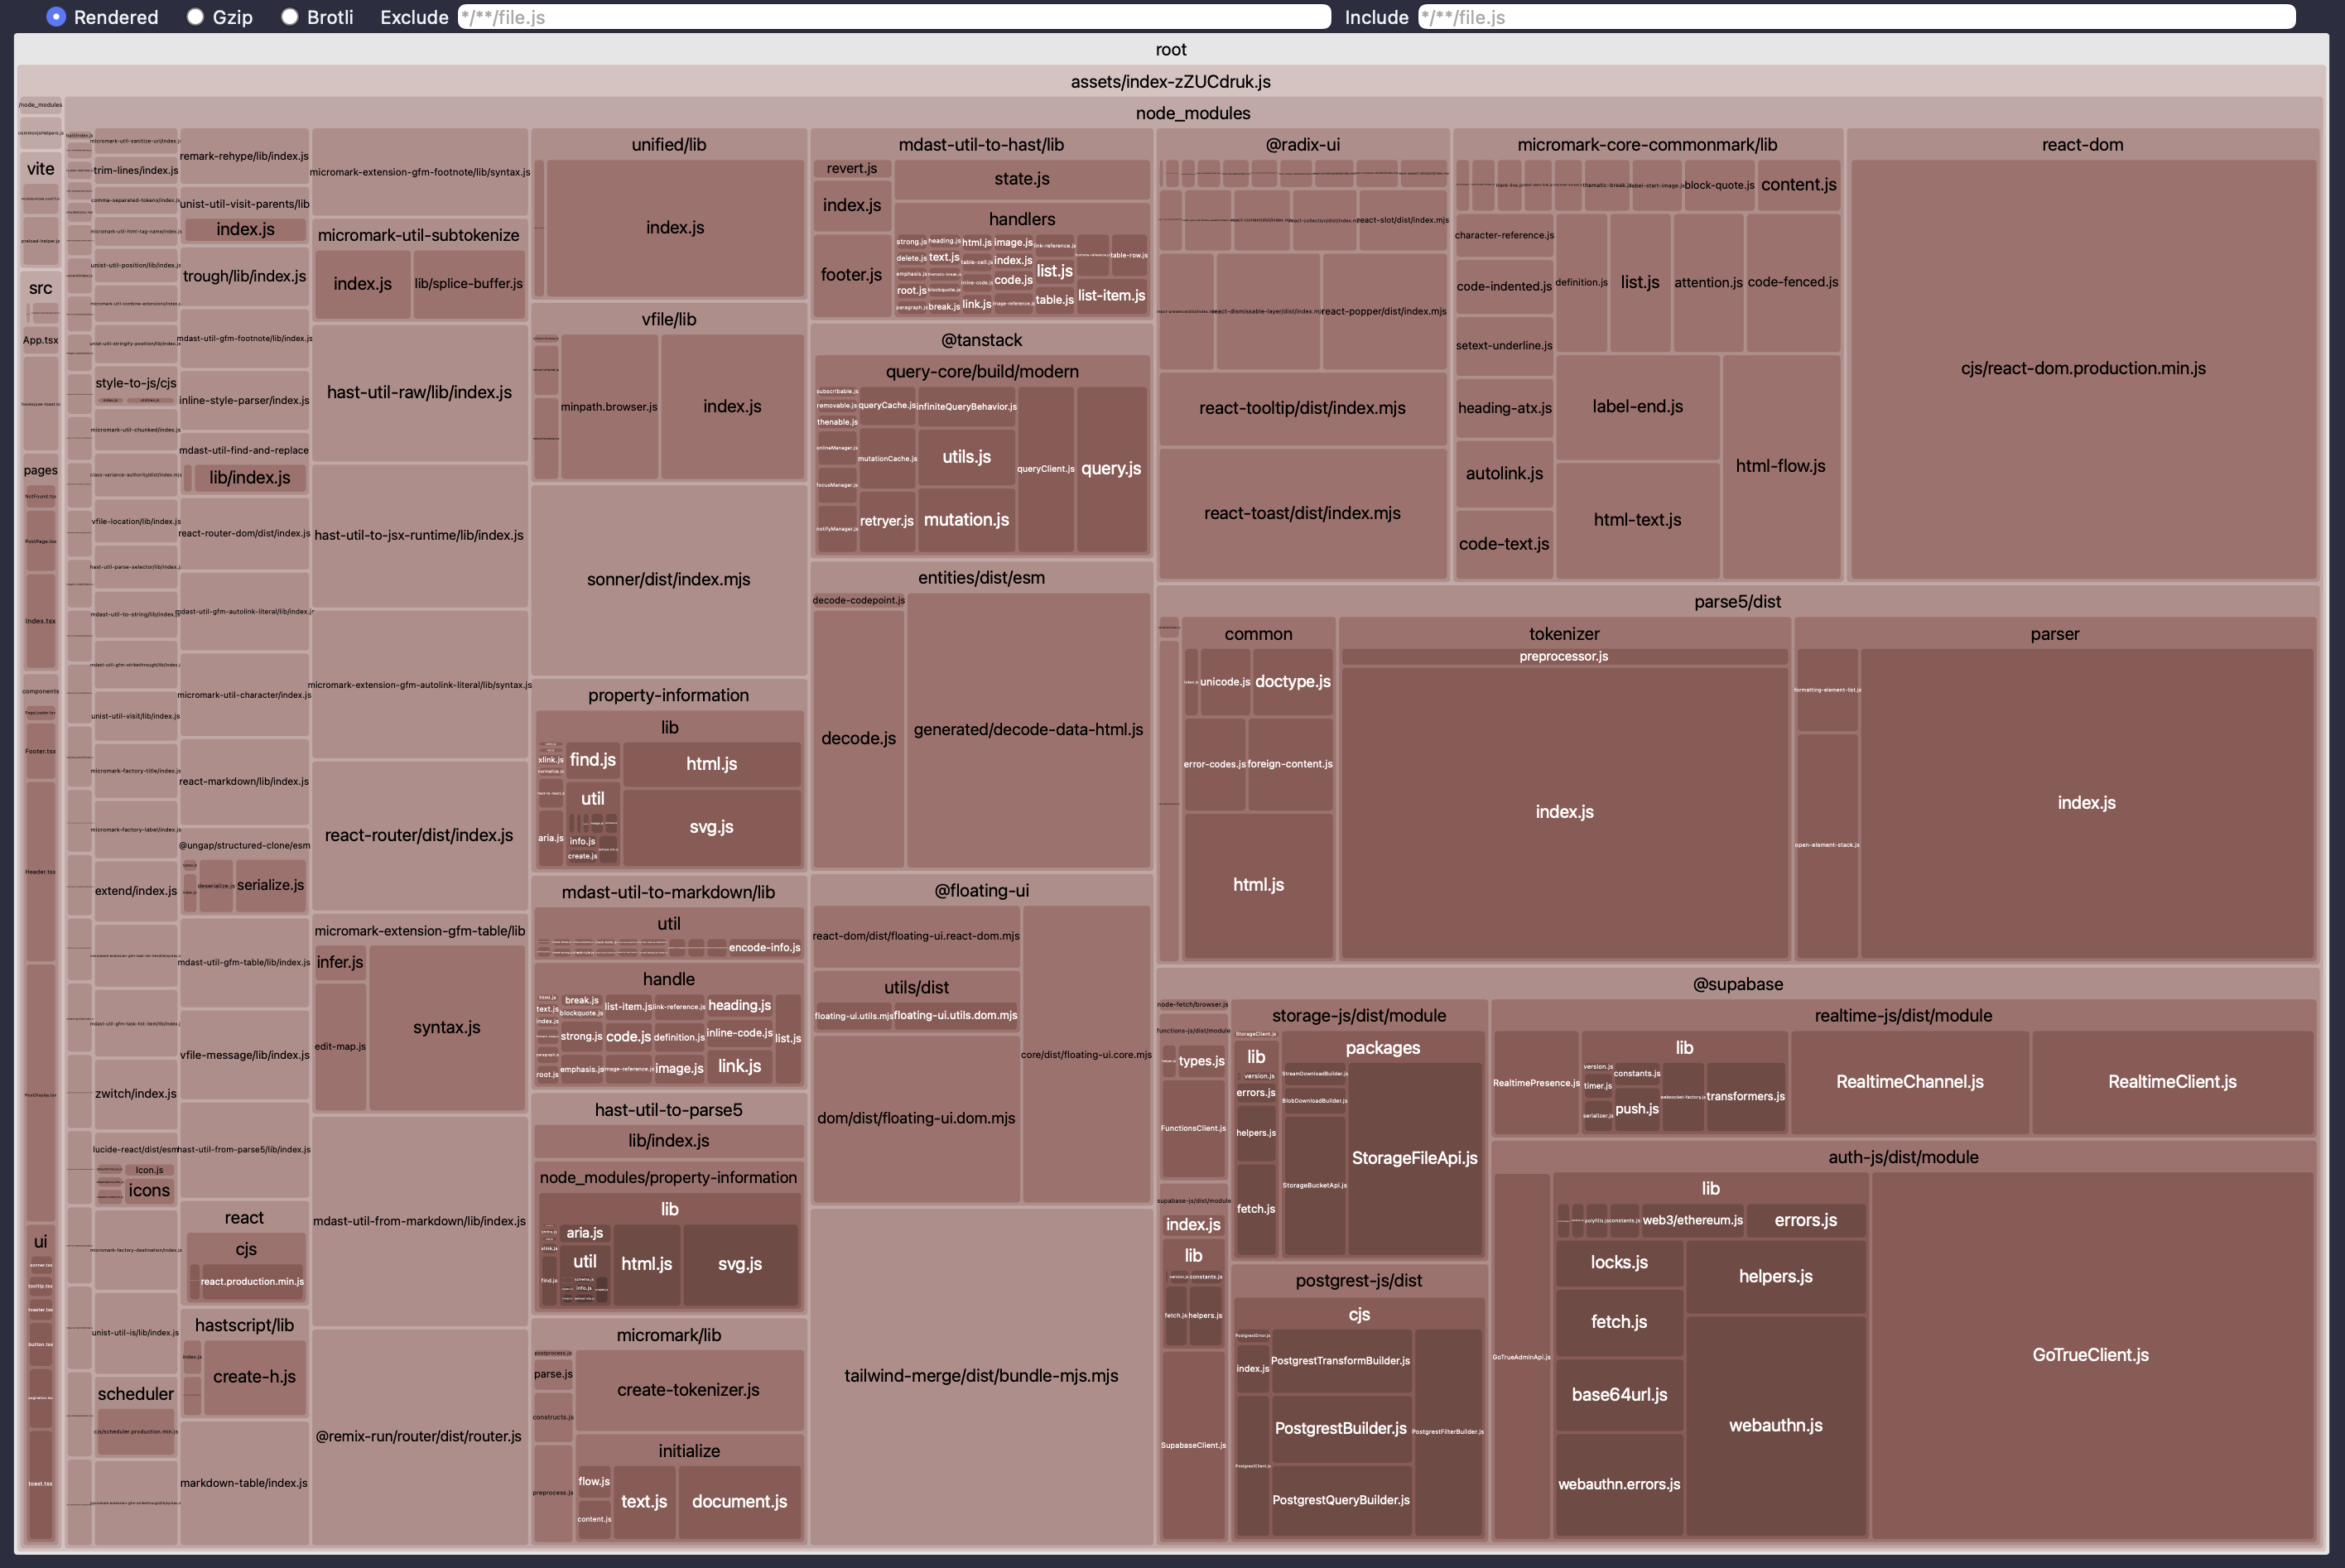Focus the Include filter input field
The image size is (2345, 1568).
(1856, 17)
